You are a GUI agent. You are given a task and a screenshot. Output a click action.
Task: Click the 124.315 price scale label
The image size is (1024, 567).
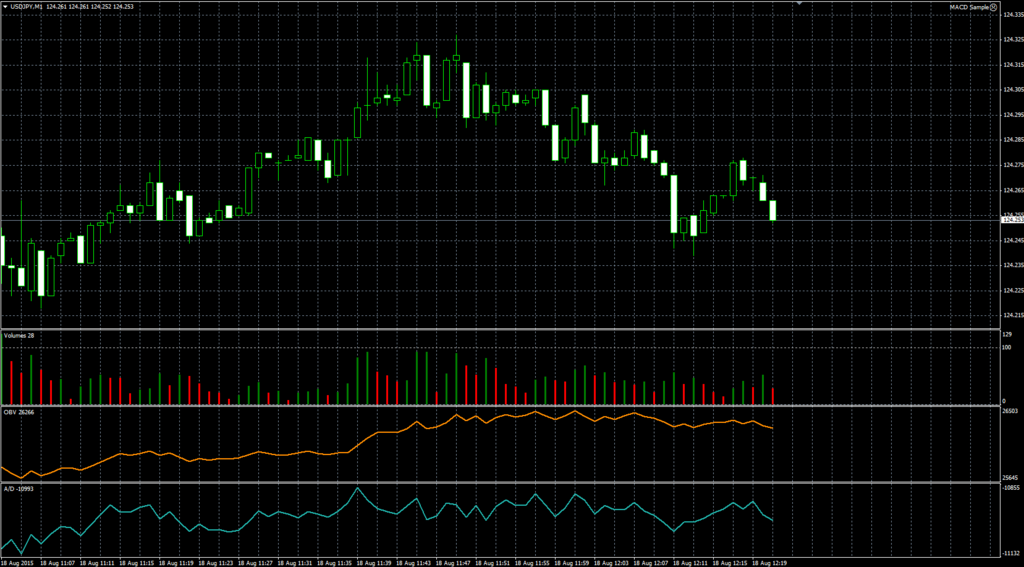(1012, 65)
